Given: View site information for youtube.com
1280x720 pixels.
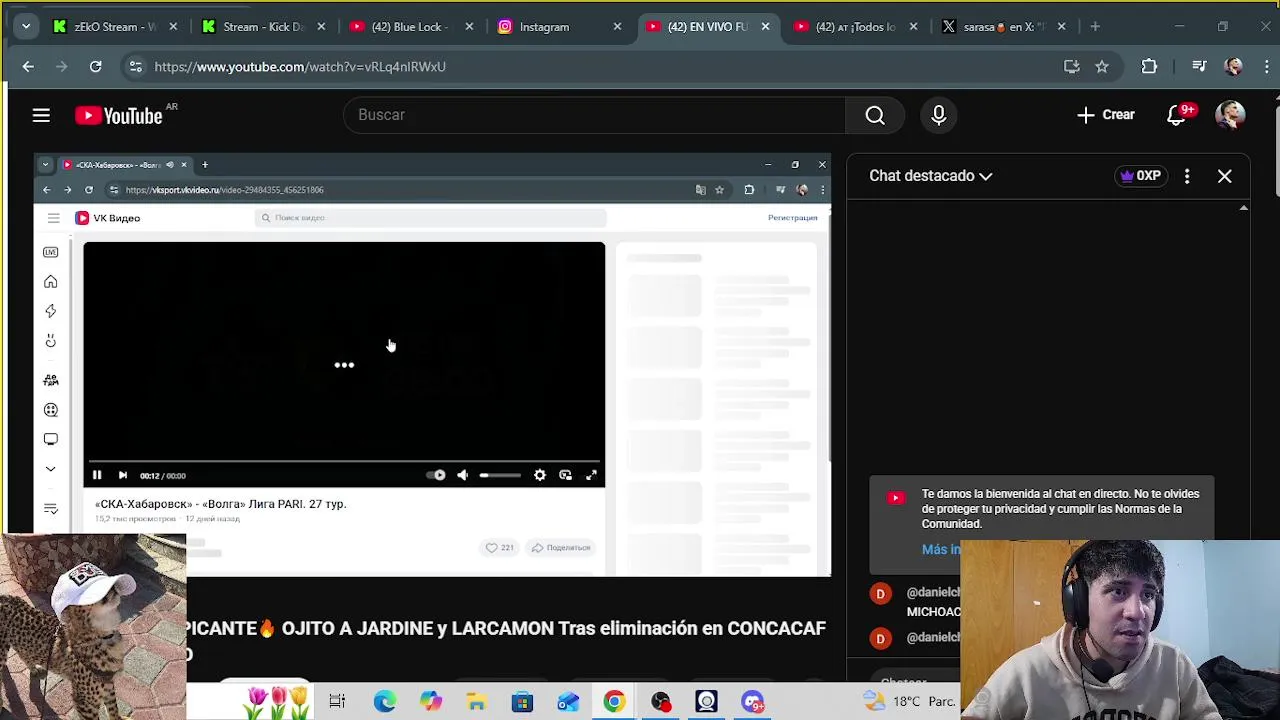Looking at the screenshot, I should (134, 67).
